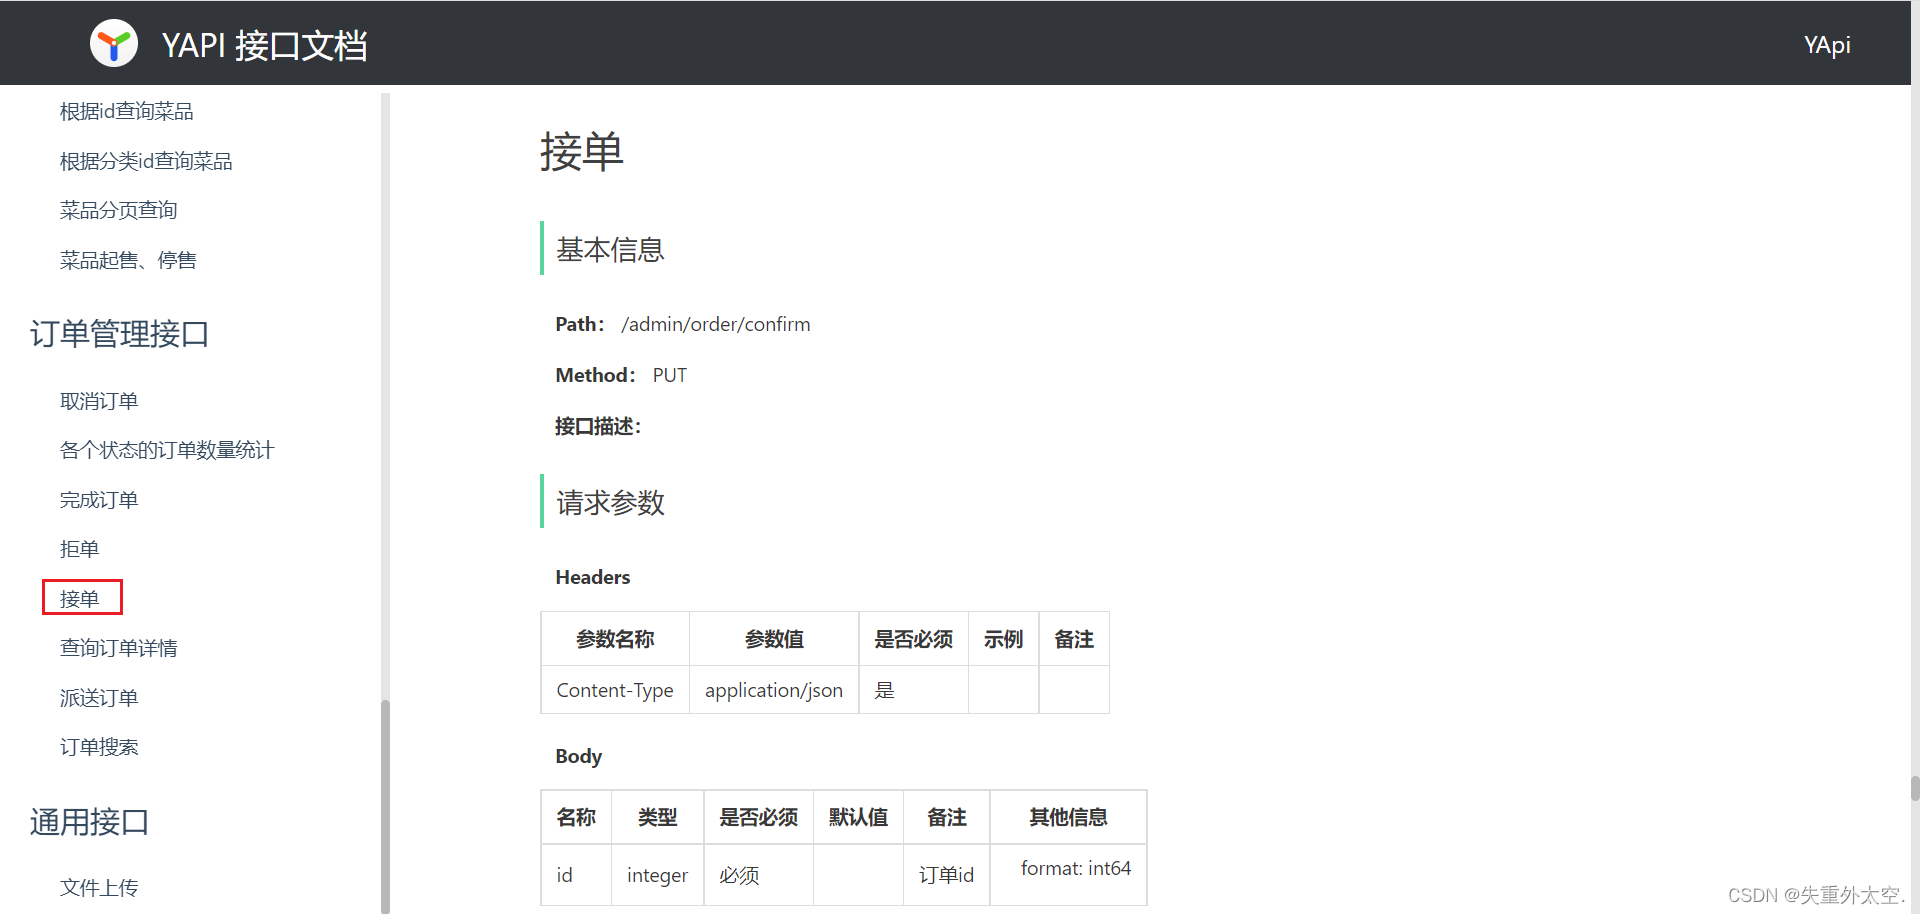
Task: Click the YAPI logo icon
Action: pyautogui.click(x=114, y=44)
